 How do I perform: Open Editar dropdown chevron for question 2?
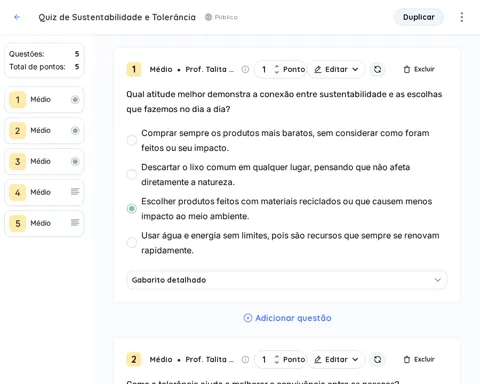[355, 359]
